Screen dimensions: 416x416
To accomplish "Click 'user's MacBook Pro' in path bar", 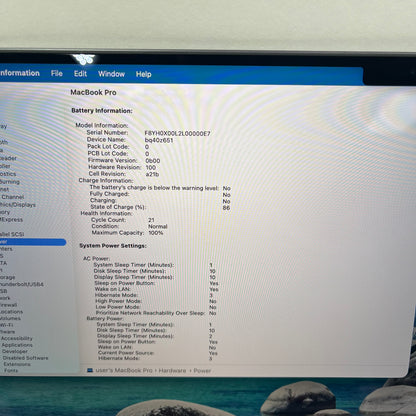I will tap(124, 370).
